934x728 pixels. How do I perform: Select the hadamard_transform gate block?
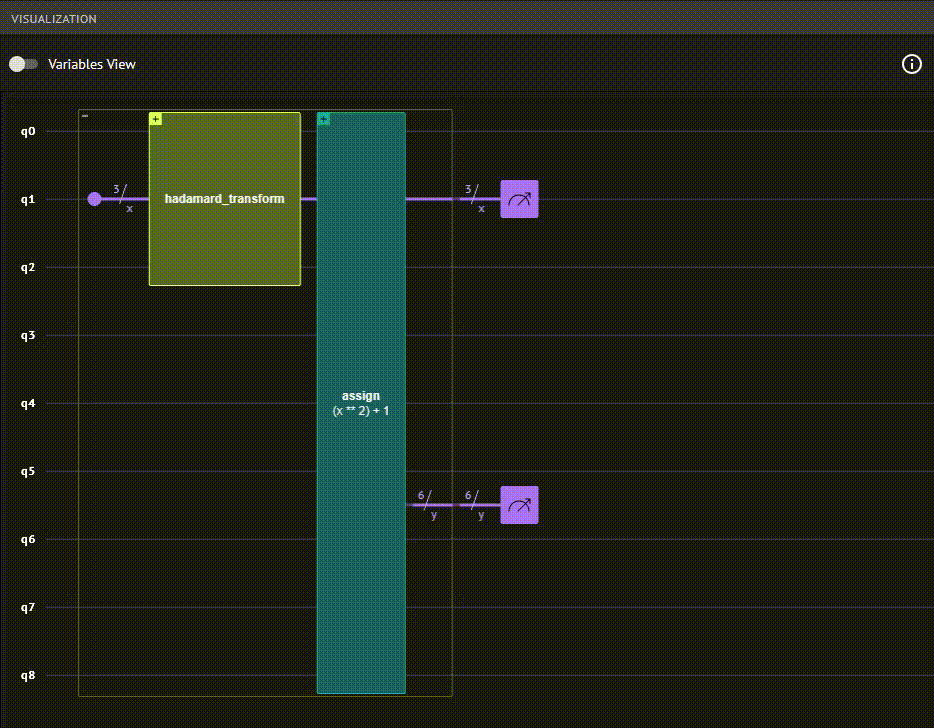click(x=224, y=199)
